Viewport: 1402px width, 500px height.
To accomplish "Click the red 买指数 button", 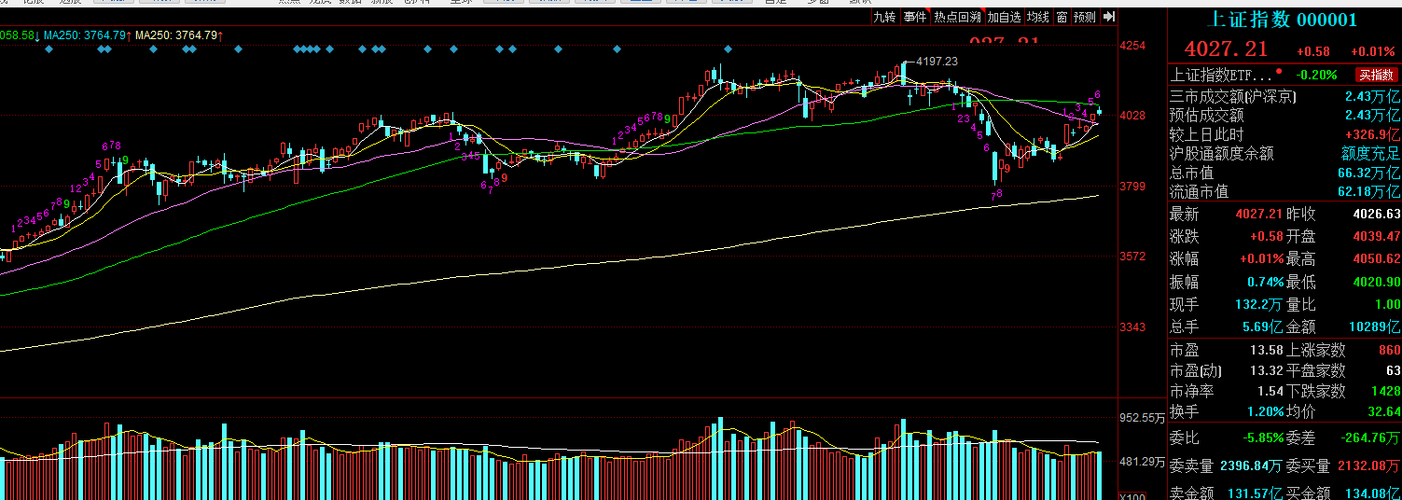I will click(1375, 75).
